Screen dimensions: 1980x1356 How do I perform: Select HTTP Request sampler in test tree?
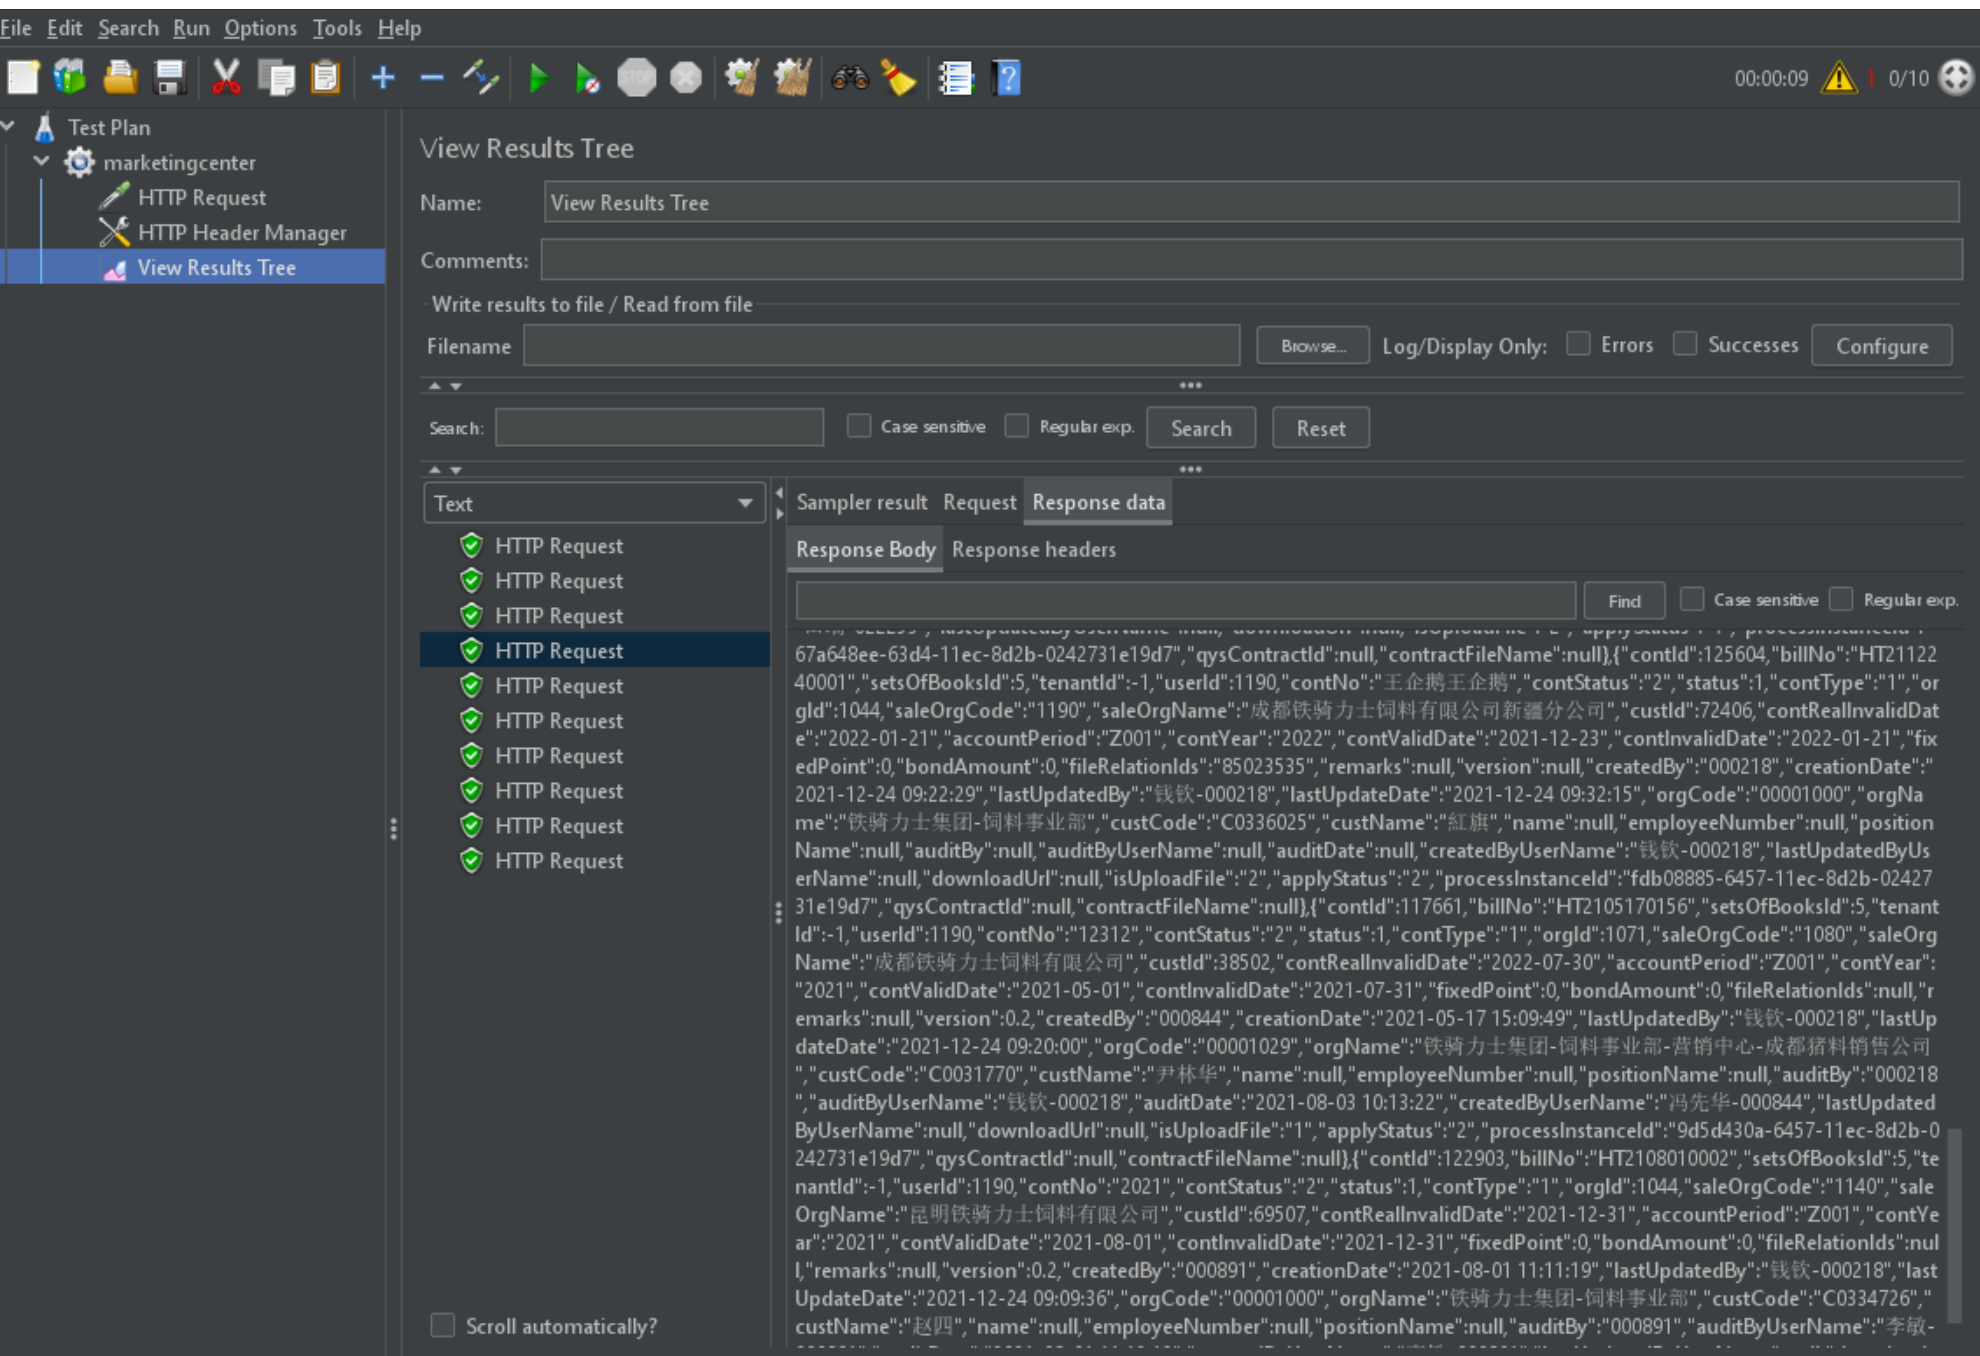tap(202, 197)
